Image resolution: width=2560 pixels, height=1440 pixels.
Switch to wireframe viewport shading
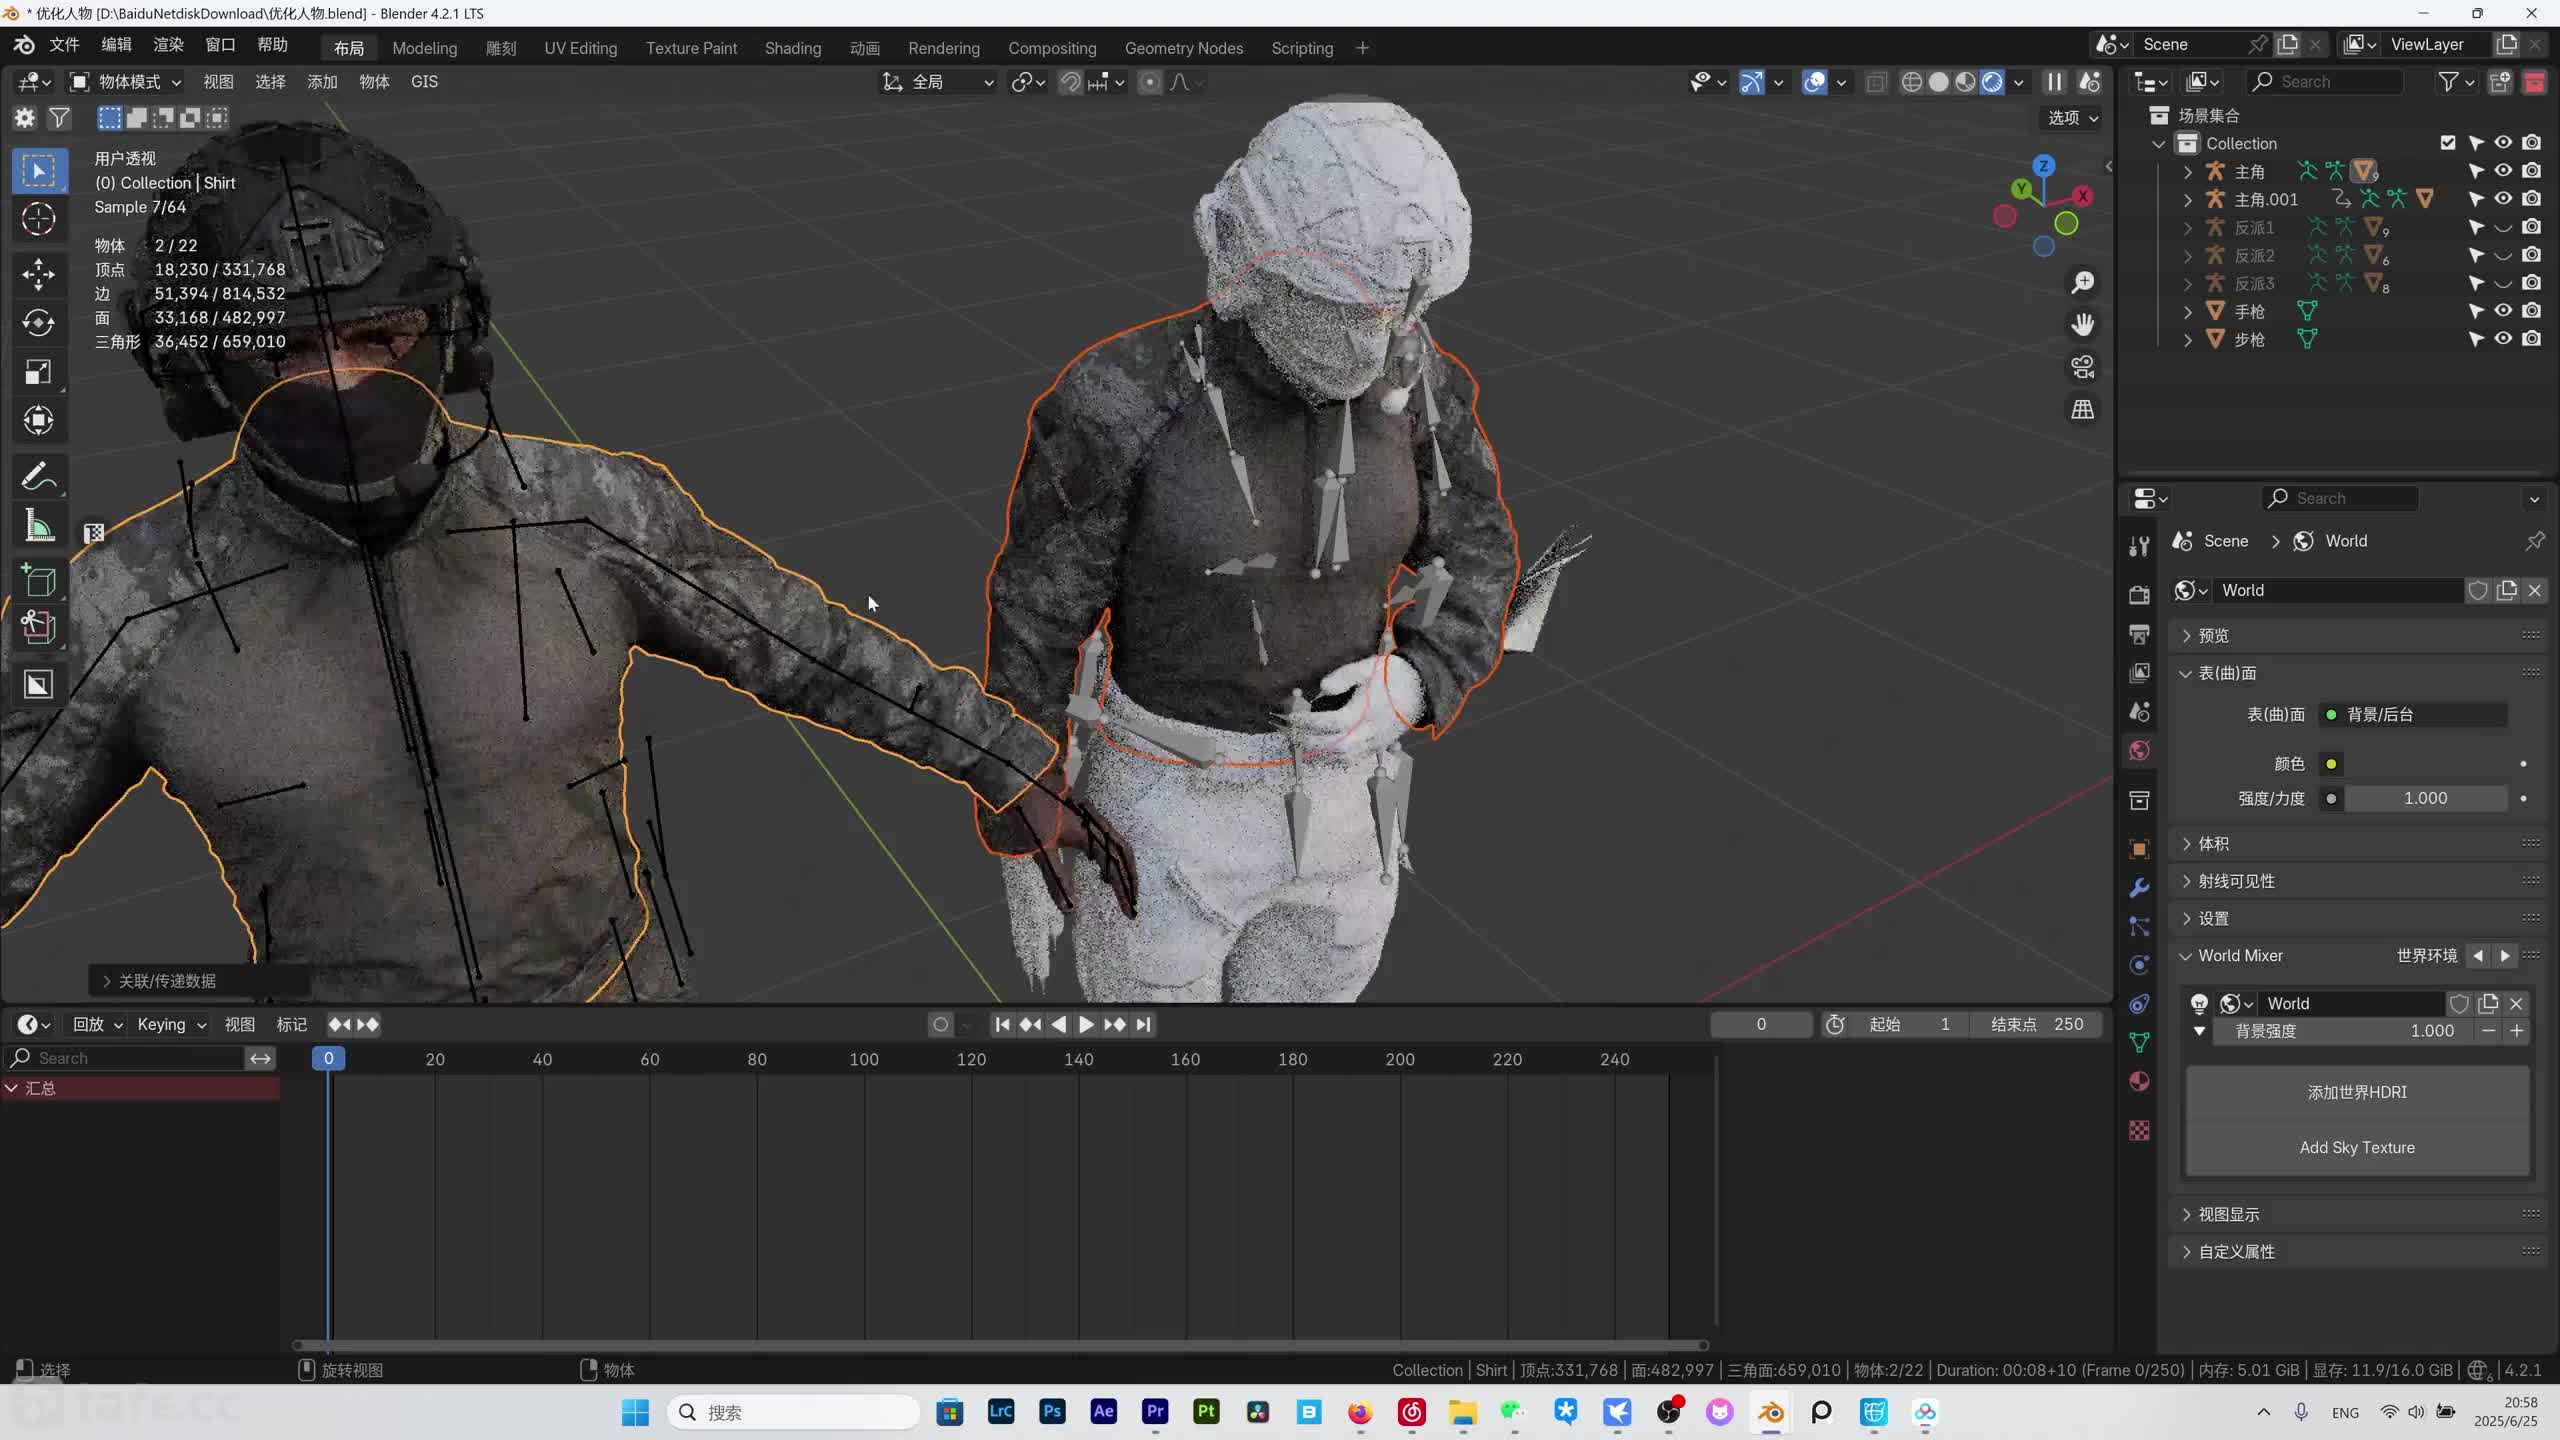(x=1912, y=82)
